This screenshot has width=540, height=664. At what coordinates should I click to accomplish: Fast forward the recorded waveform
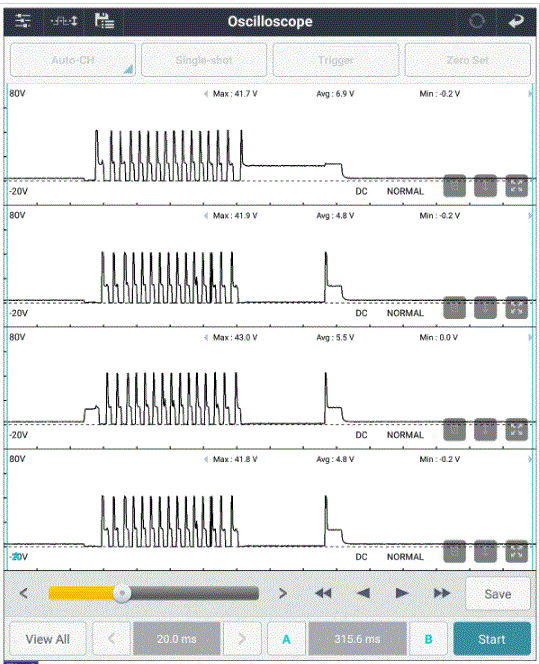442,593
